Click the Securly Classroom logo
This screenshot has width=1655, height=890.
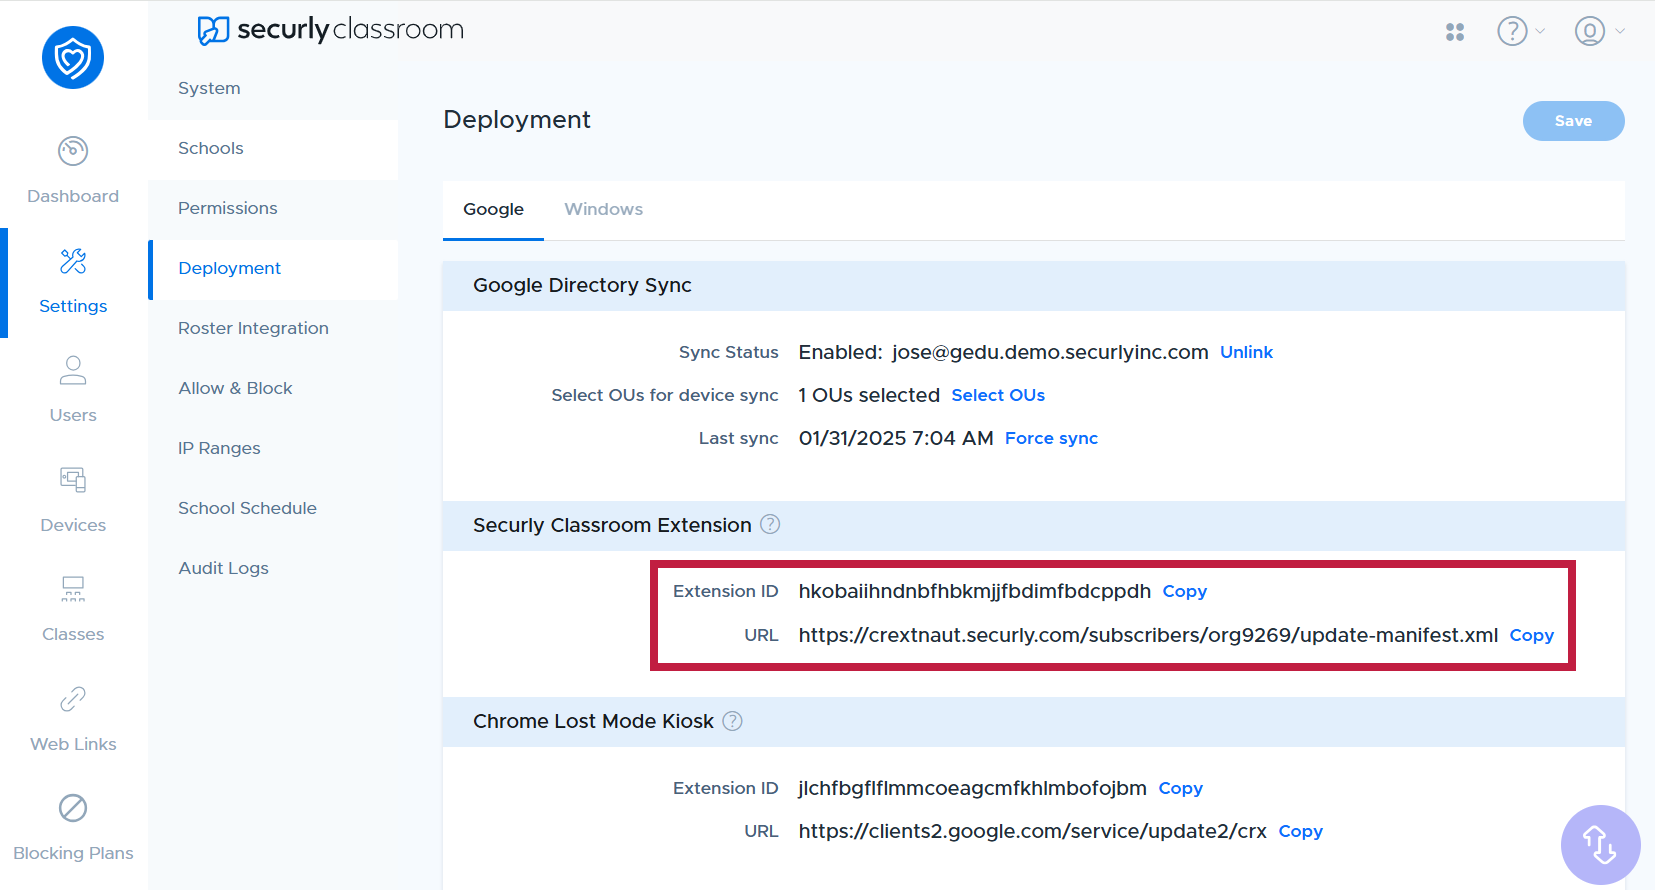coord(331,30)
